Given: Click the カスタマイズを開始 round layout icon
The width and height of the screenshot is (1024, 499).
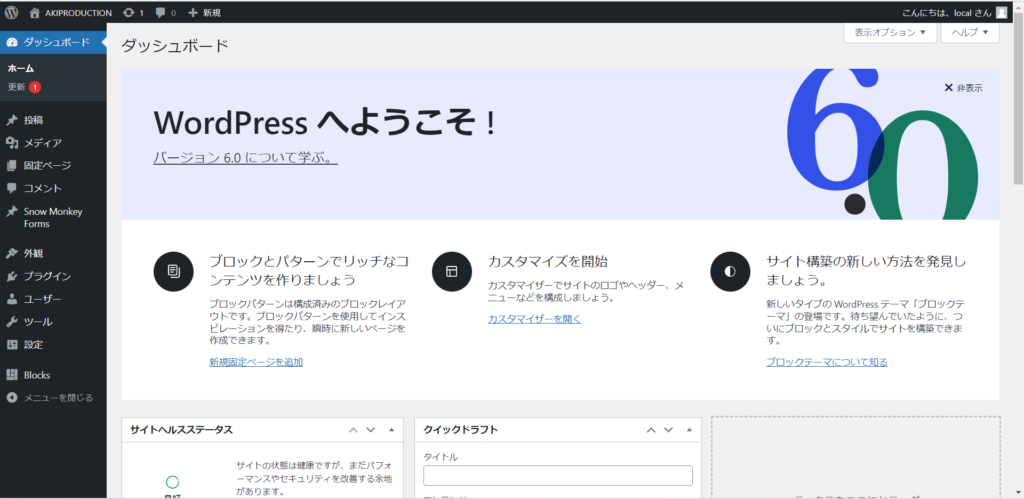Looking at the screenshot, I should (452, 270).
